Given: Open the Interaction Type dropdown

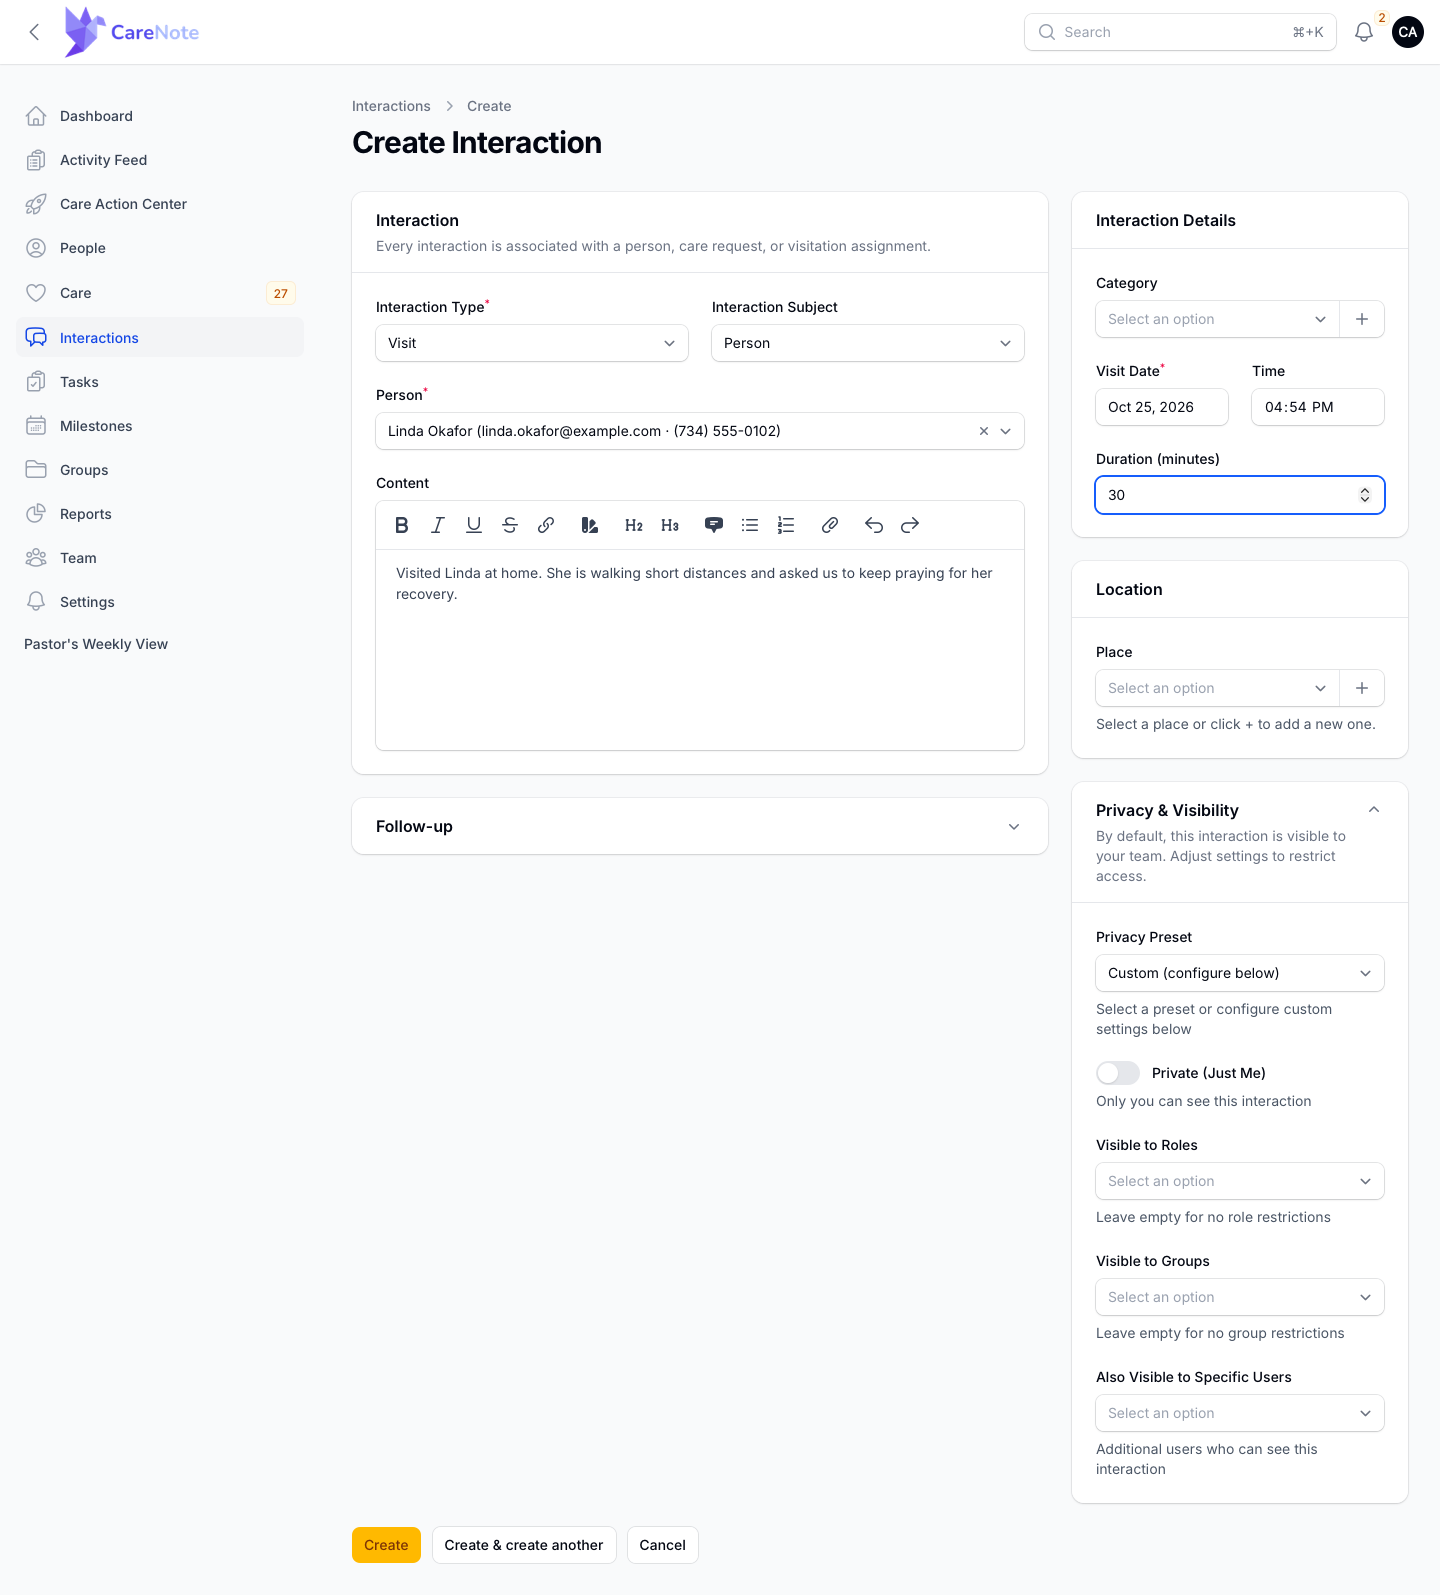Looking at the screenshot, I should [532, 343].
